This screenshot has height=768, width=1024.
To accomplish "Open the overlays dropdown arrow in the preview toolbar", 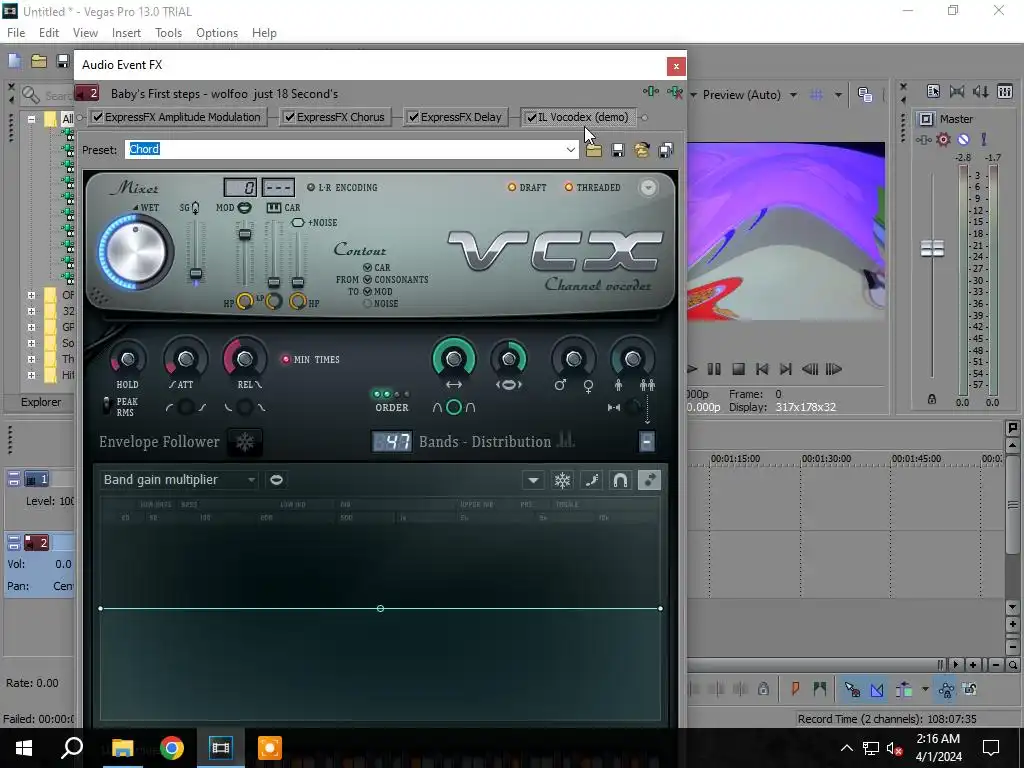I will pyautogui.click(x=838, y=95).
